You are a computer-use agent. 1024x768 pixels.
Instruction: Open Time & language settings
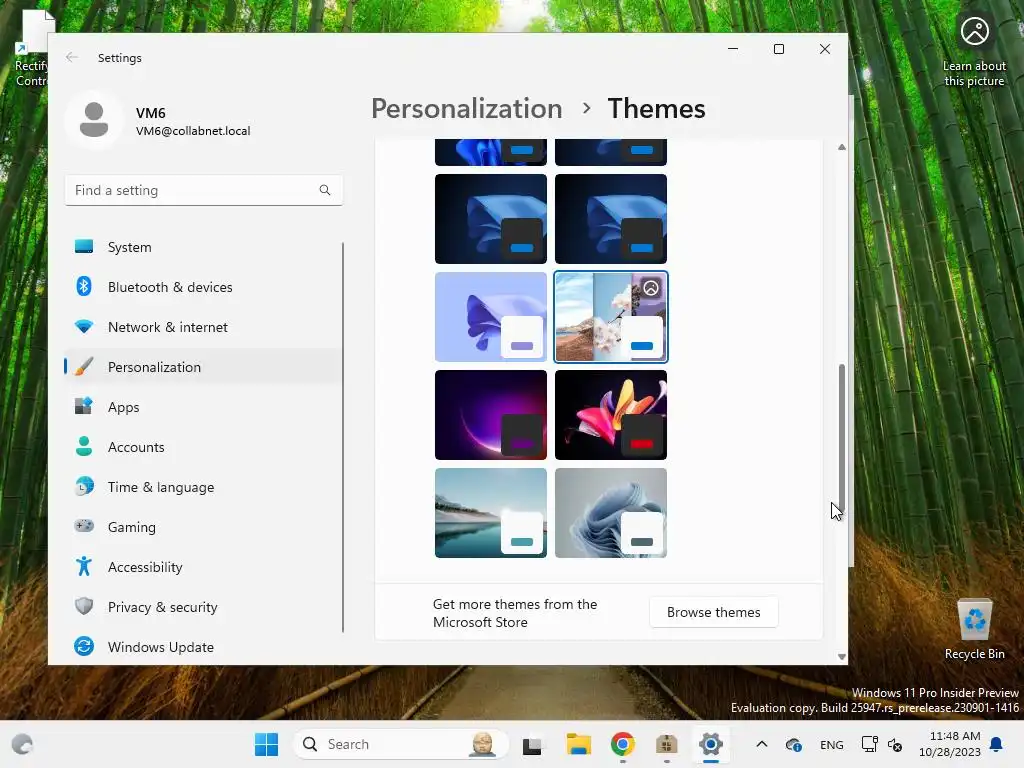click(x=202, y=487)
